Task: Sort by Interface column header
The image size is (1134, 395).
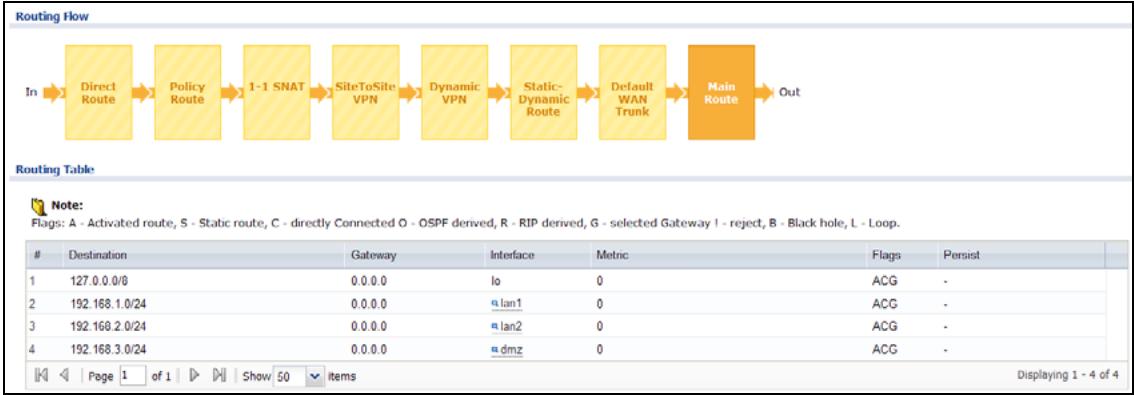Action: tap(537, 255)
